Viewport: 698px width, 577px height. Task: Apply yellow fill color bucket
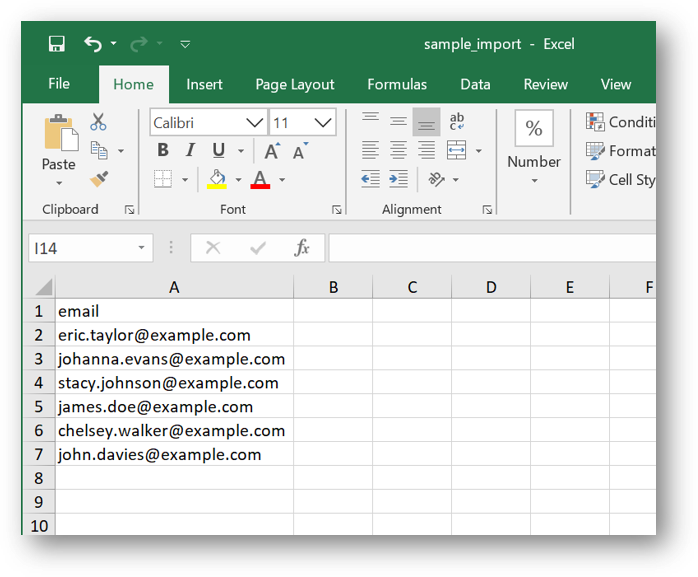pyautogui.click(x=217, y=179)
